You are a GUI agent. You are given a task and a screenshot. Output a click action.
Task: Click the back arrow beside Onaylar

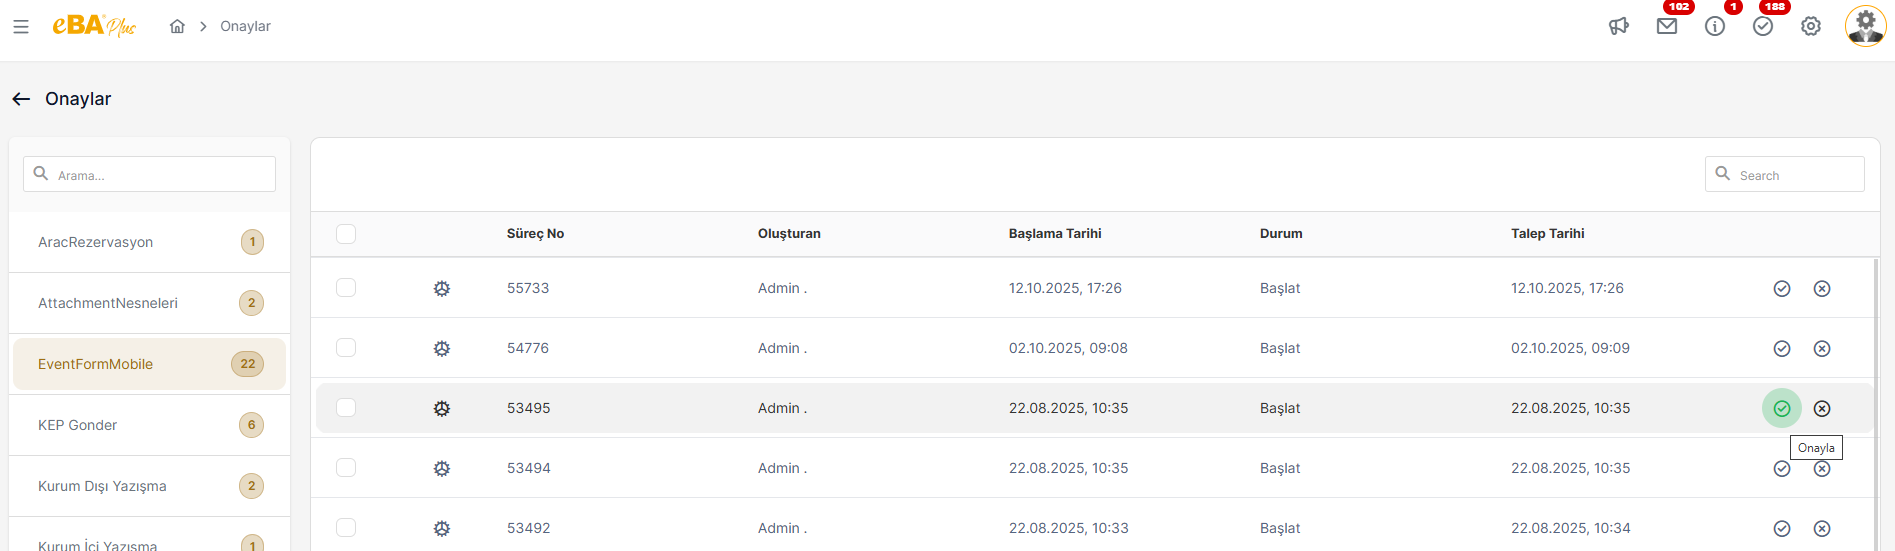(x=21, y=99)
